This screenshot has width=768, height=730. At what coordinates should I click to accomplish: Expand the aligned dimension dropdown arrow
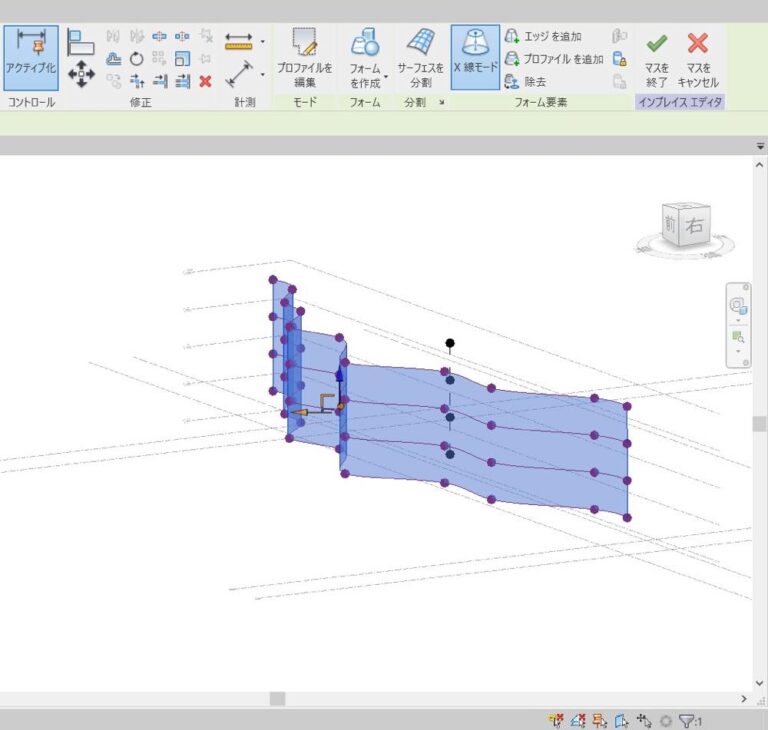coord(262,42)
